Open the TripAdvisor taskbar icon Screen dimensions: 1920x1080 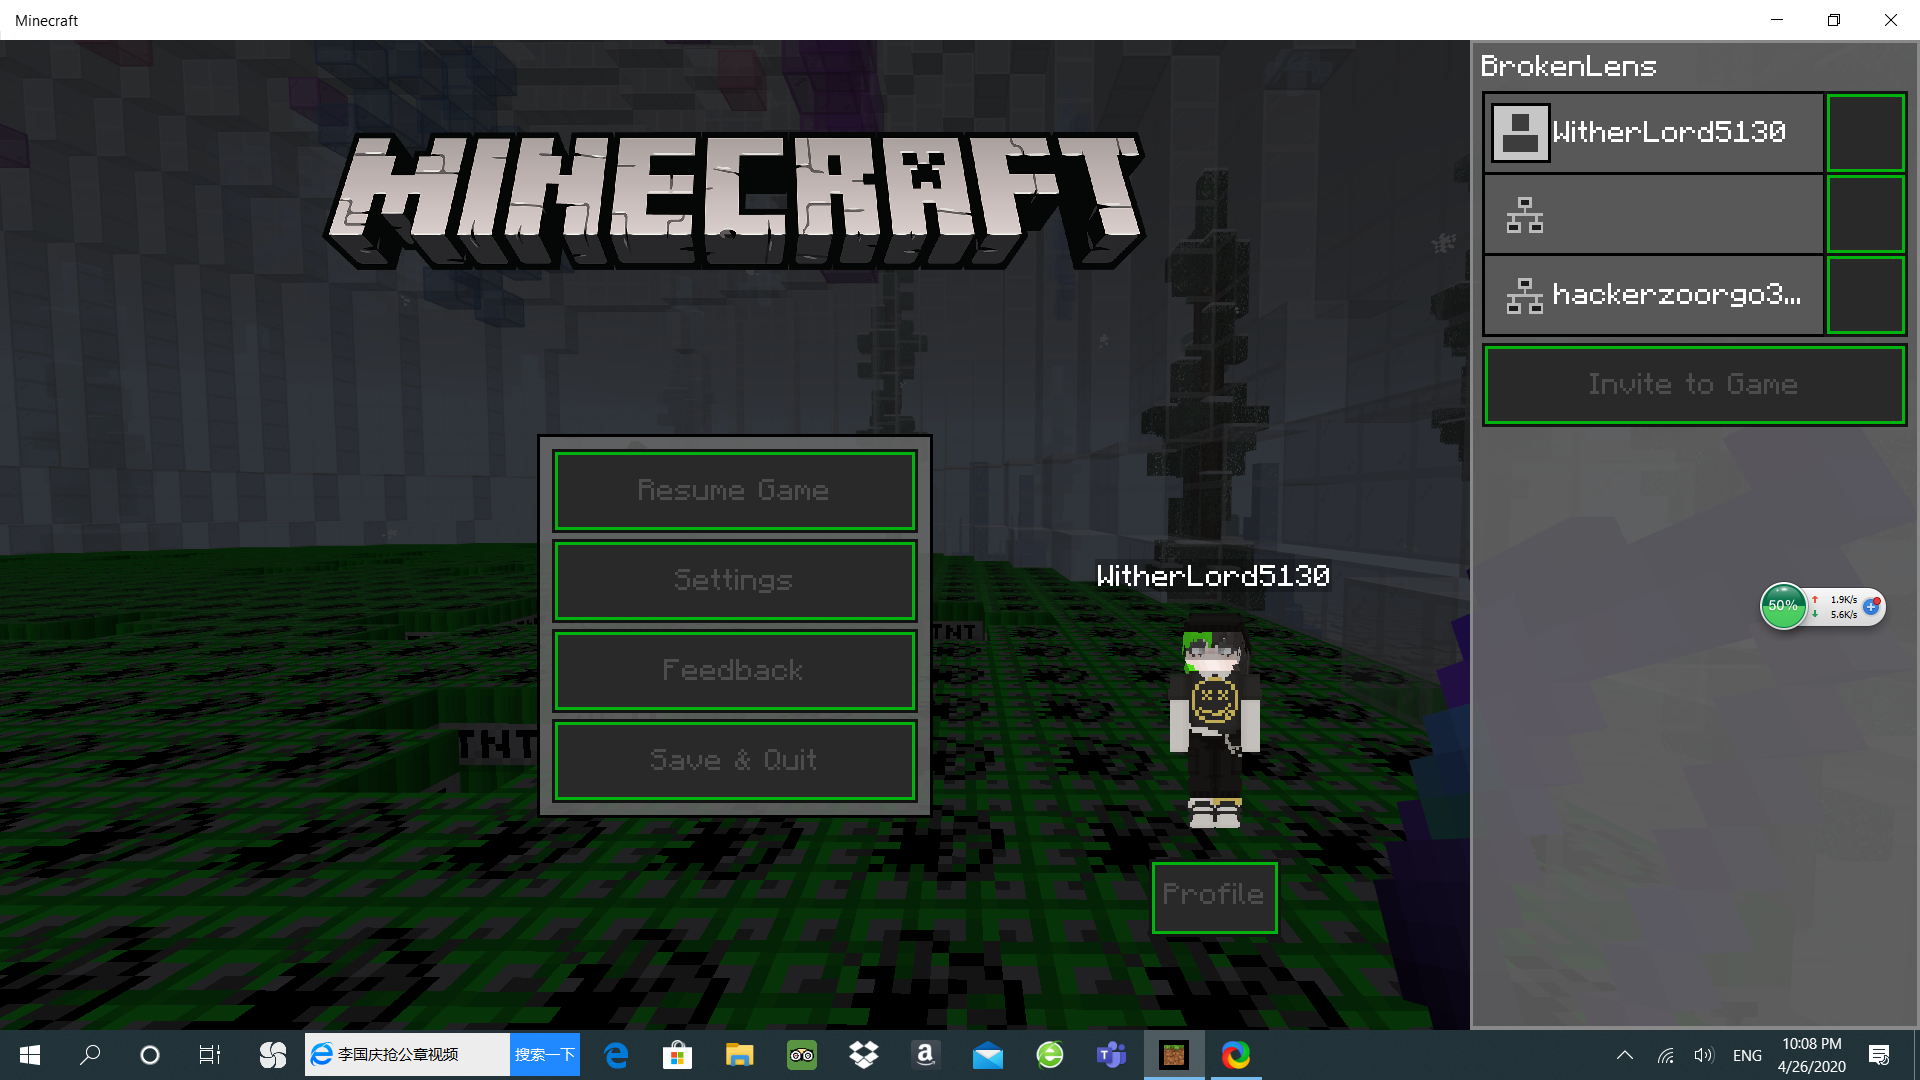802,1055
